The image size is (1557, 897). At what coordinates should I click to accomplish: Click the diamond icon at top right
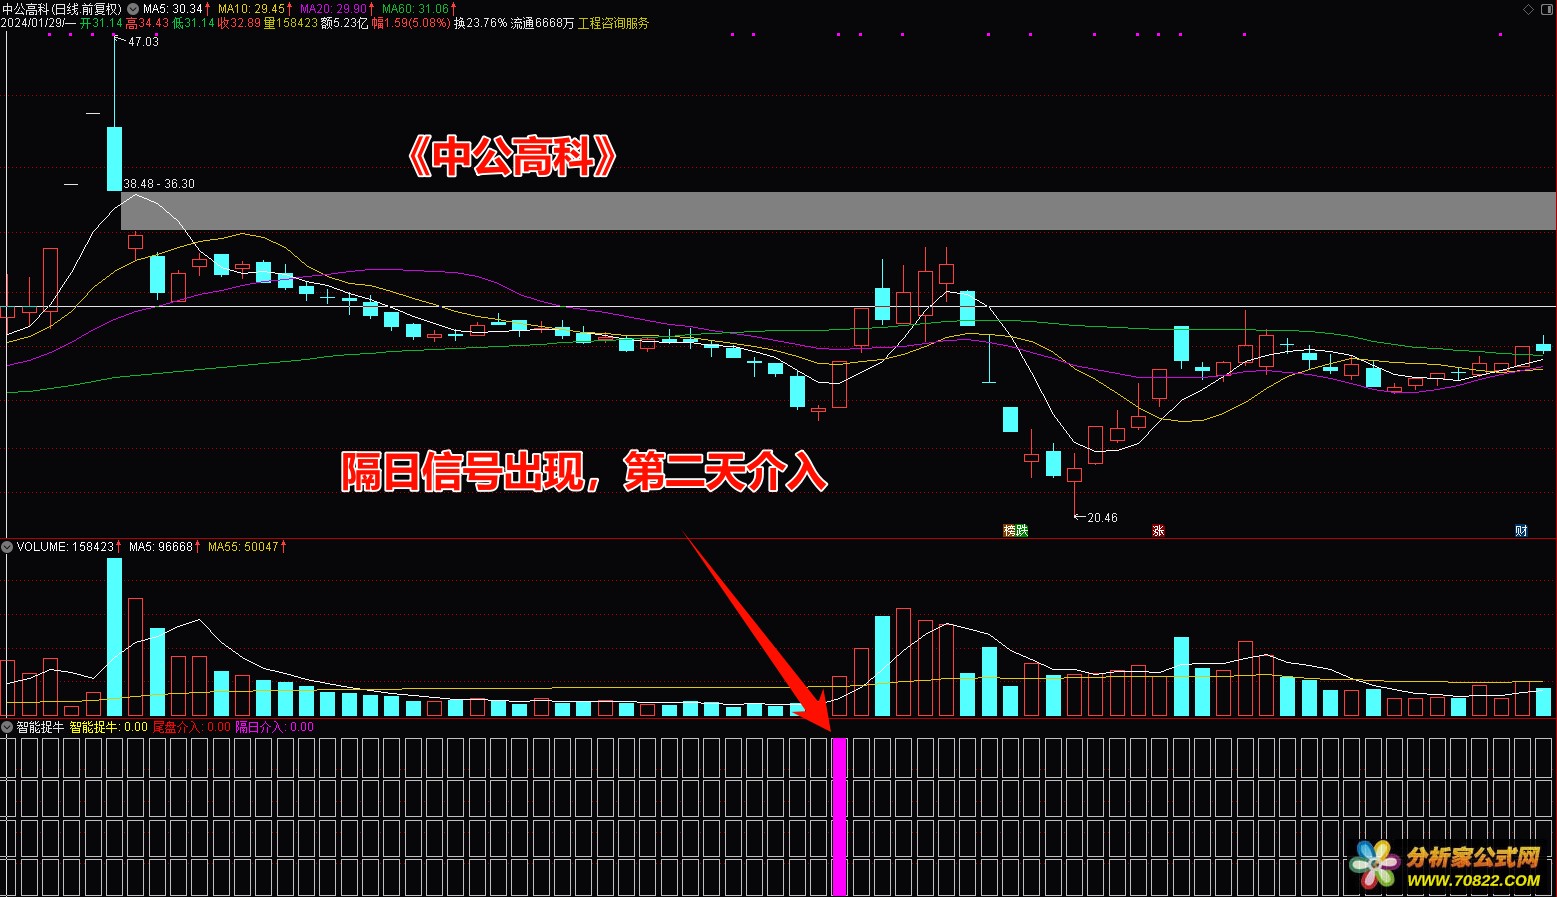tap(1527, 9)
